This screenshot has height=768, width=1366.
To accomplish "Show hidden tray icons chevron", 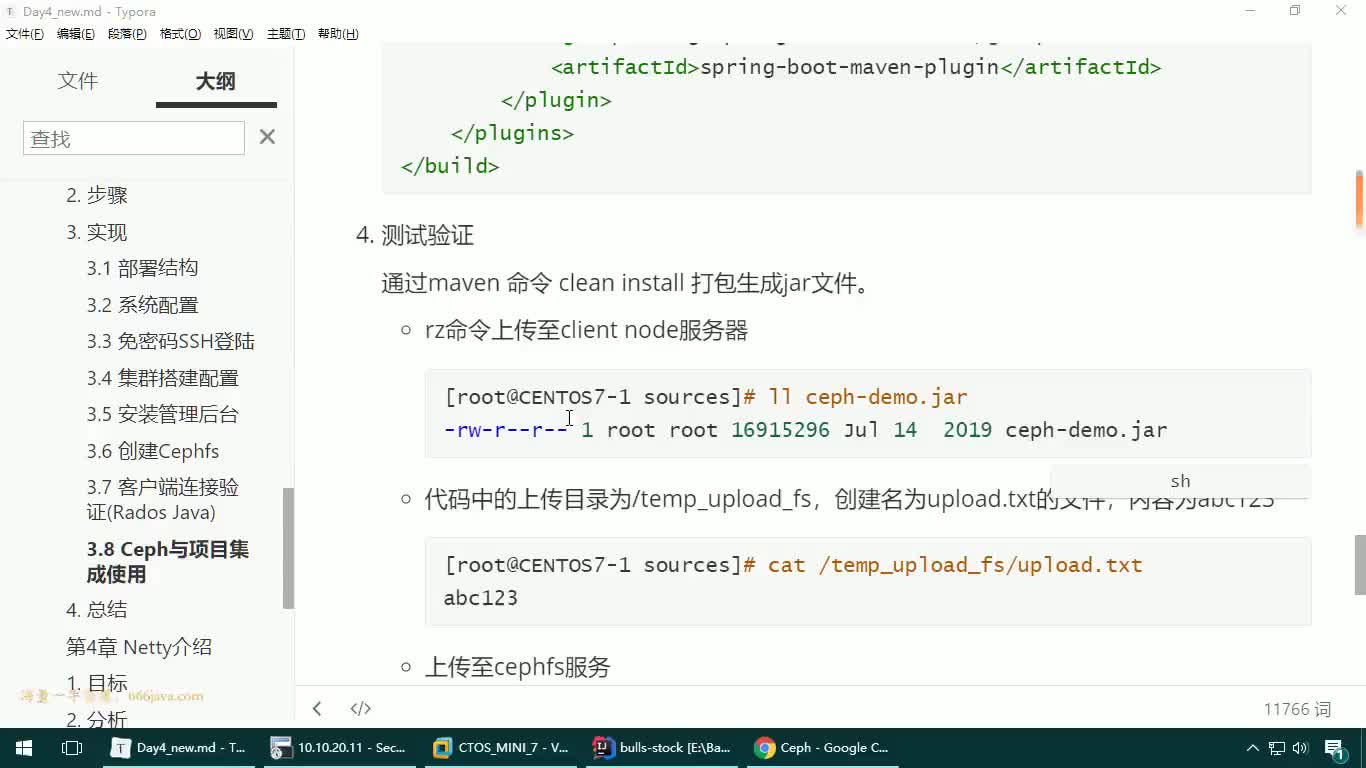I will coord(1252,748).
